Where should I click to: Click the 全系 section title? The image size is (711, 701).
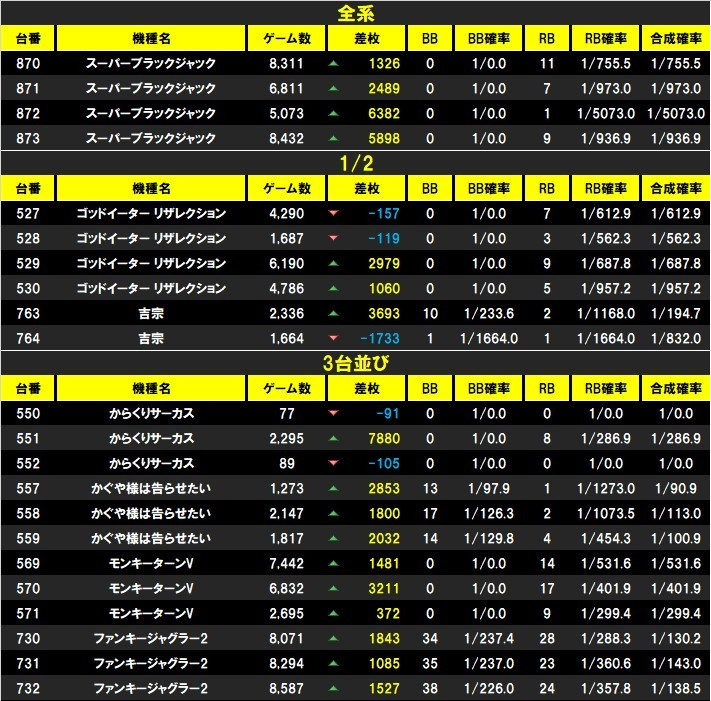pyautogui.click(x=356, y=14)
